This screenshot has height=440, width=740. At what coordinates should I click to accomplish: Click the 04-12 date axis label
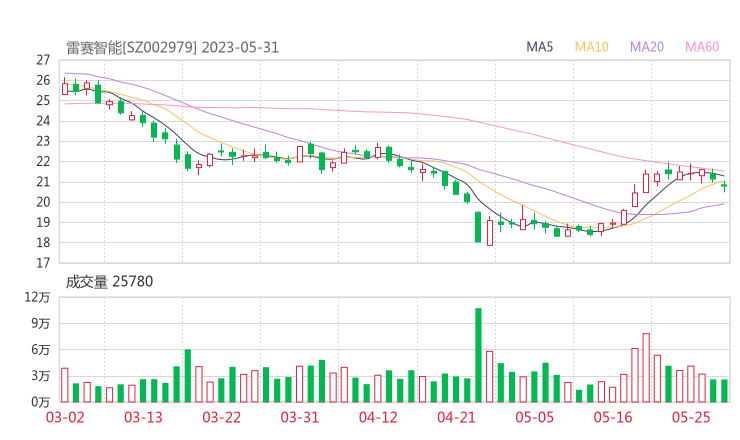(378, 417)
